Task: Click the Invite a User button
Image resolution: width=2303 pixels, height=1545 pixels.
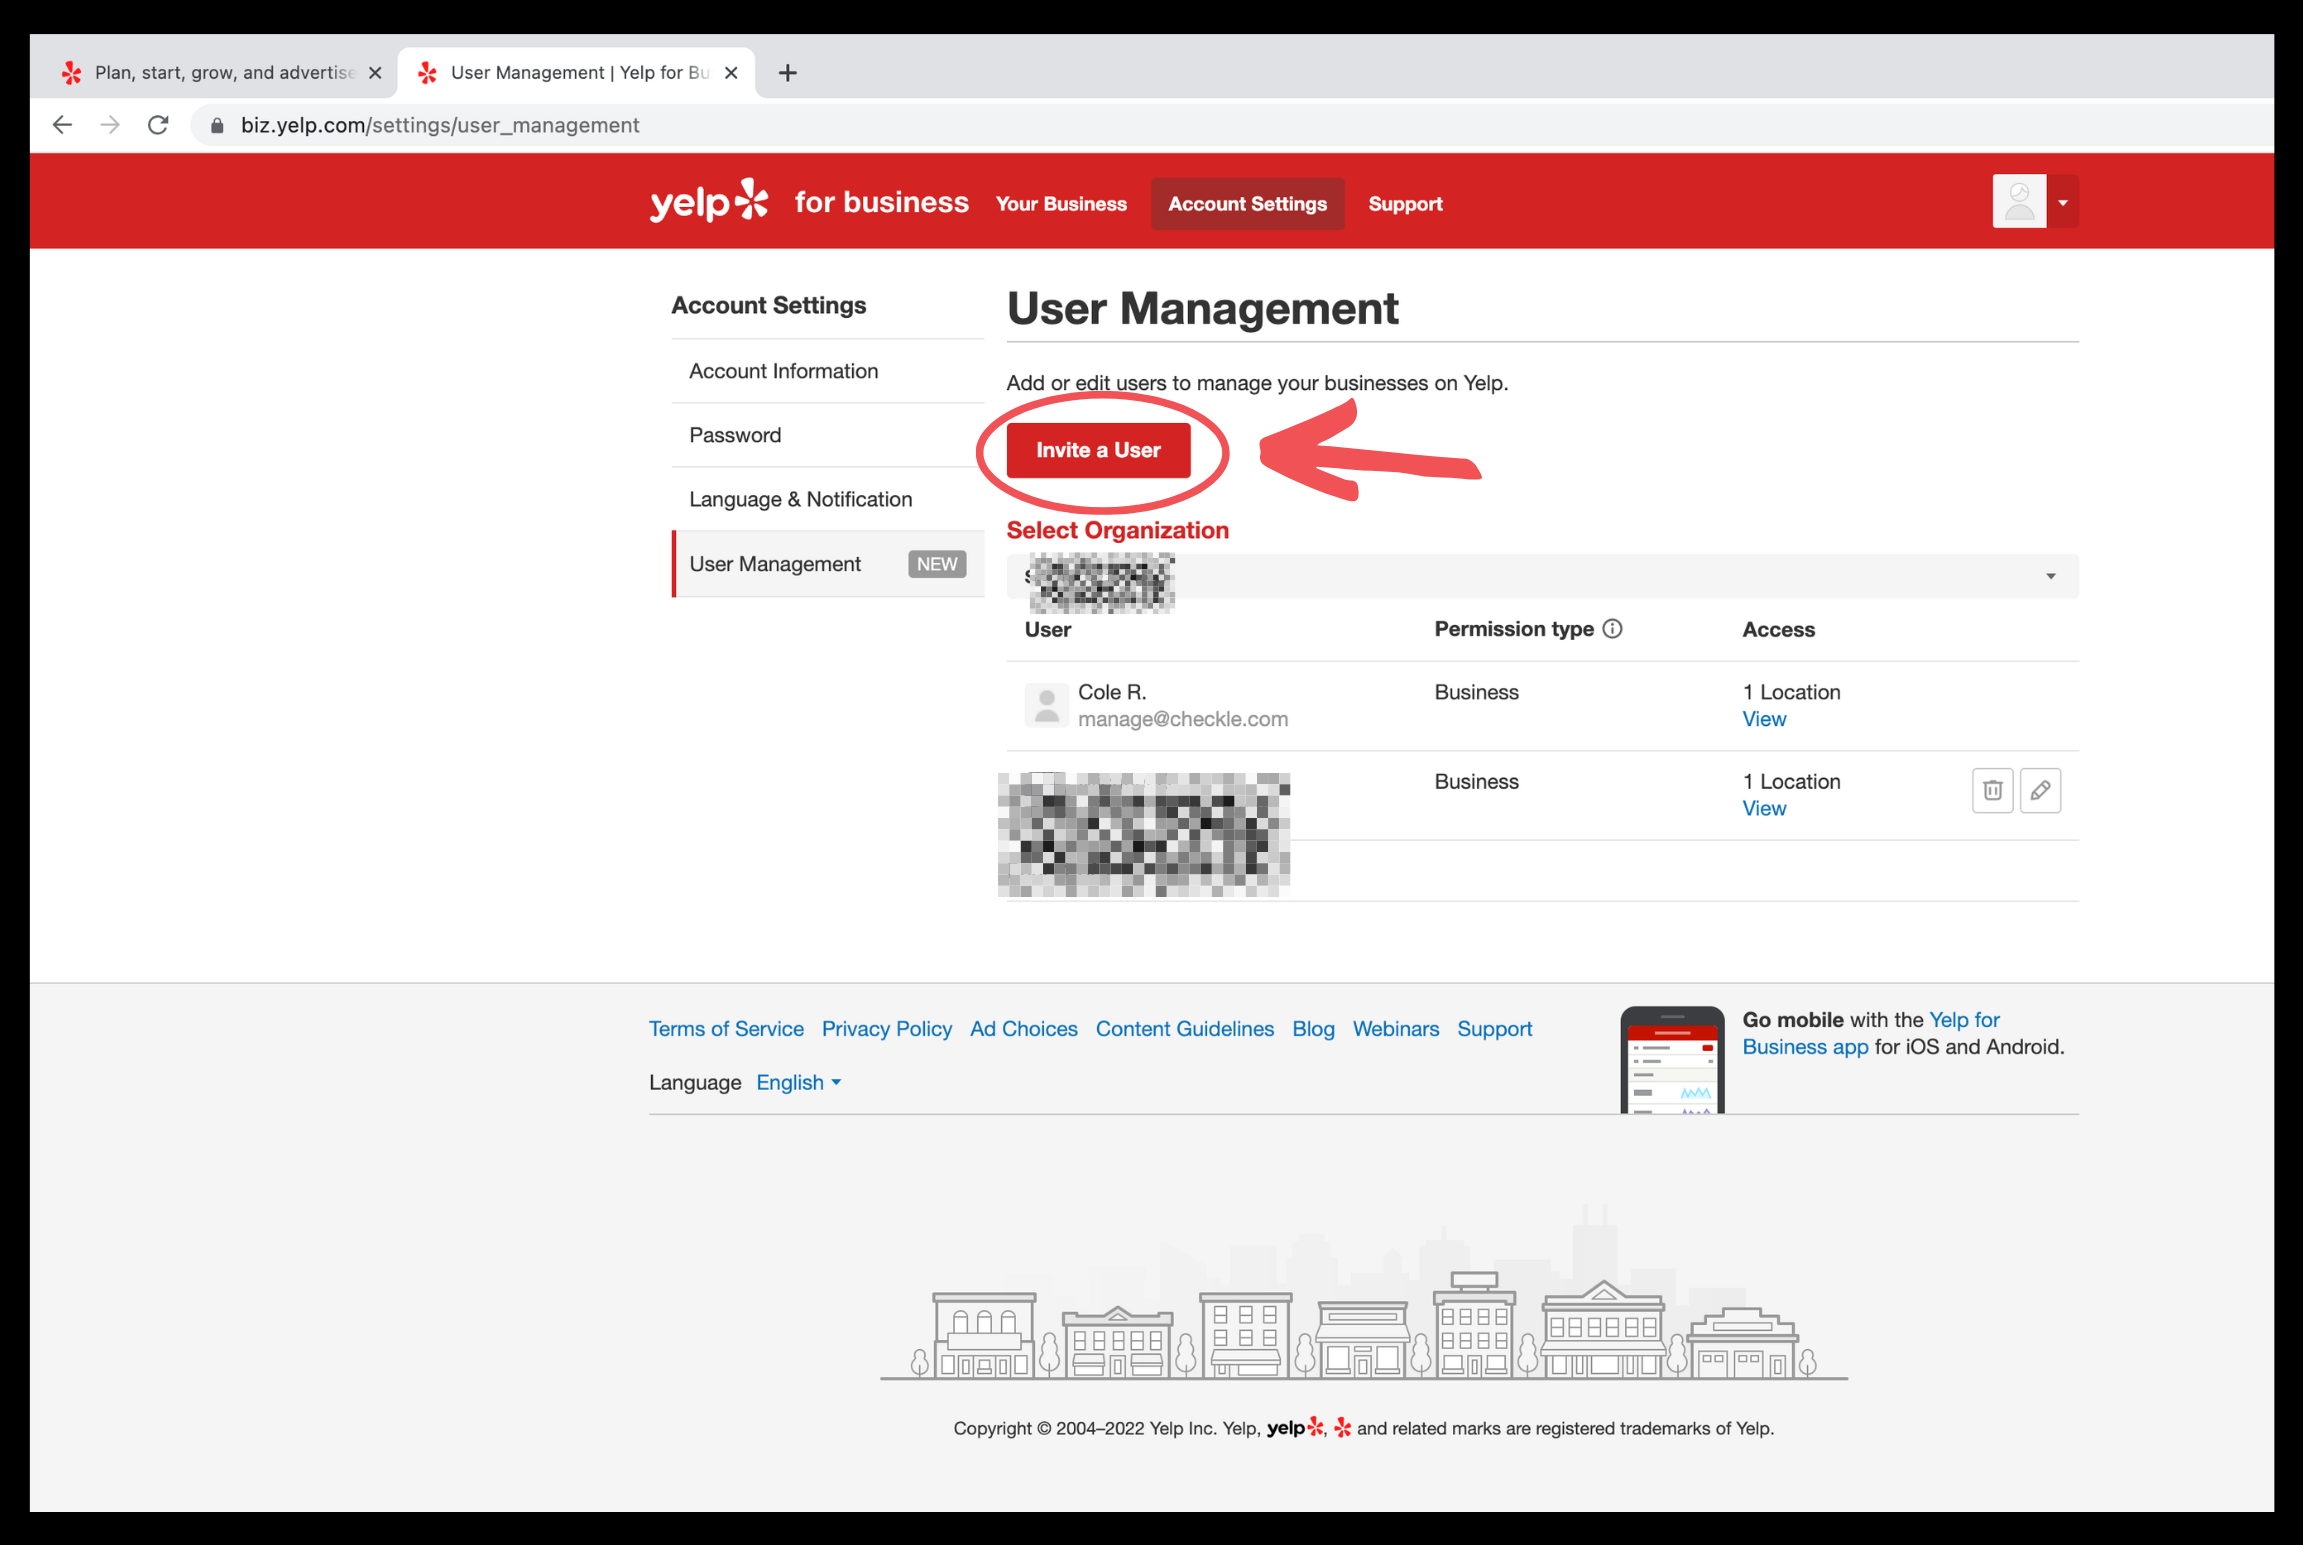Action: tap(1098, 450)
